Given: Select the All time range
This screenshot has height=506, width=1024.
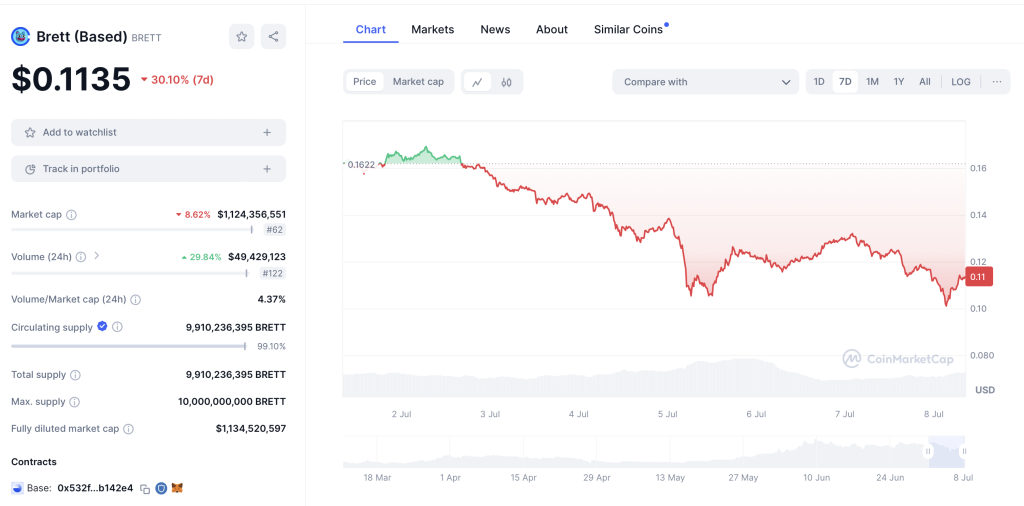Looking at the screenshot, I should 925,82.
